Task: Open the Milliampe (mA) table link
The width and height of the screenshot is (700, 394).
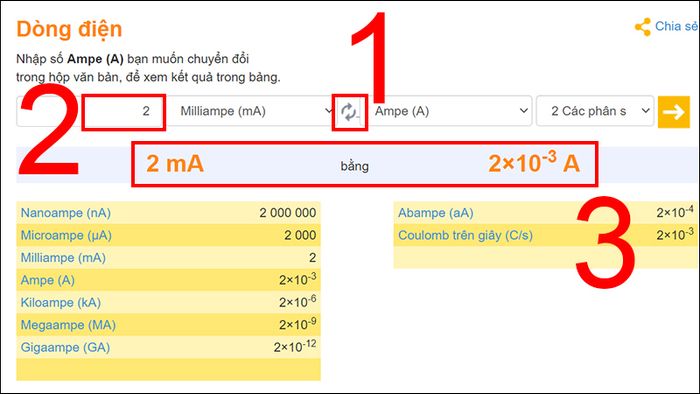Action: 63,257
